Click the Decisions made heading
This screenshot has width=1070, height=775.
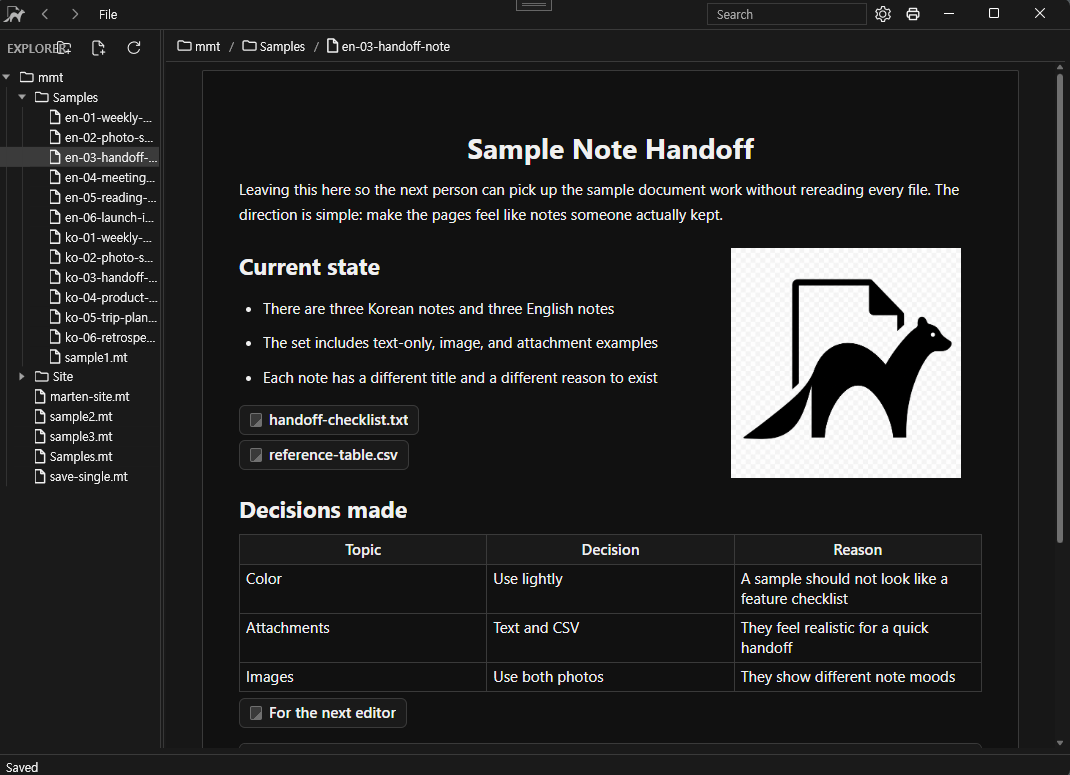pos(323,510)
